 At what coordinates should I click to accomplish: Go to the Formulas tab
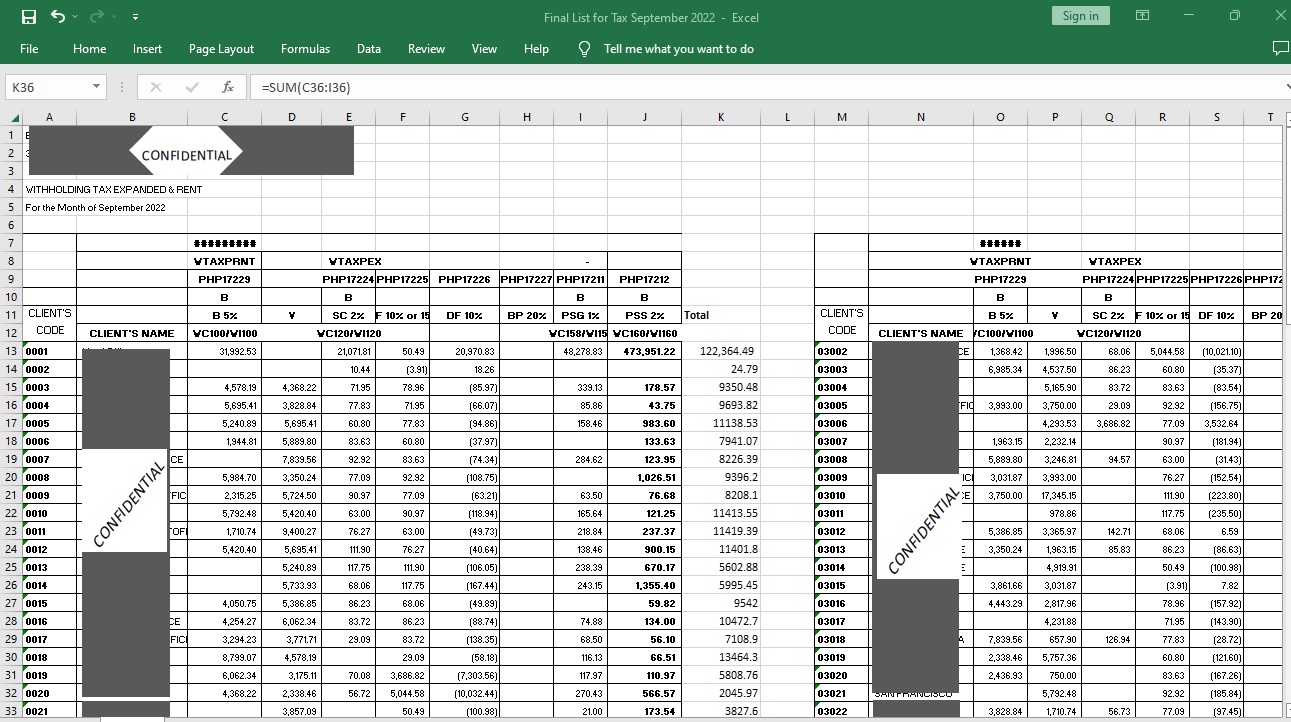point(305,49)
